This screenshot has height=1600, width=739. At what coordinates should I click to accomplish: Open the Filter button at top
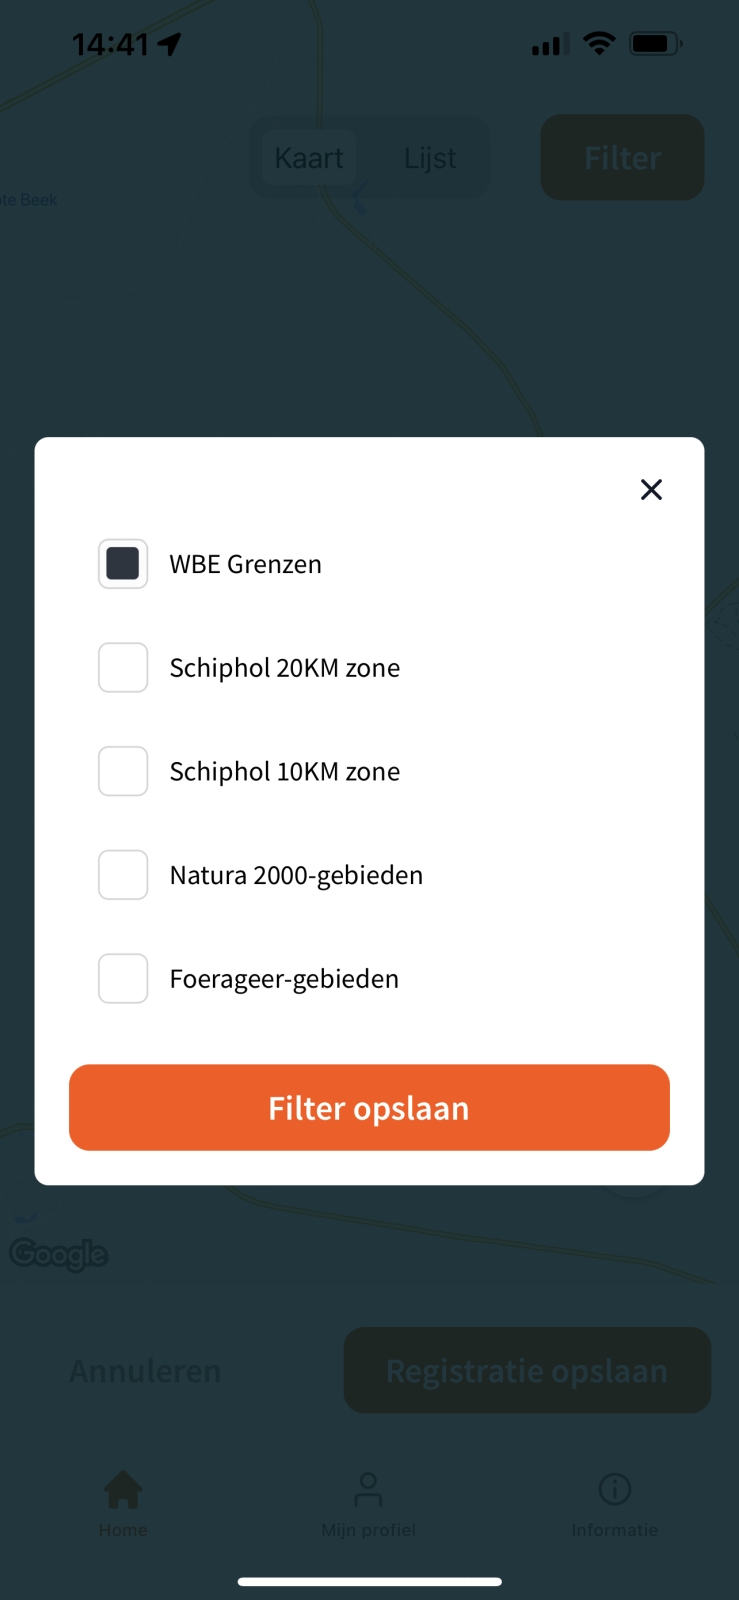[x=622, y=158]
